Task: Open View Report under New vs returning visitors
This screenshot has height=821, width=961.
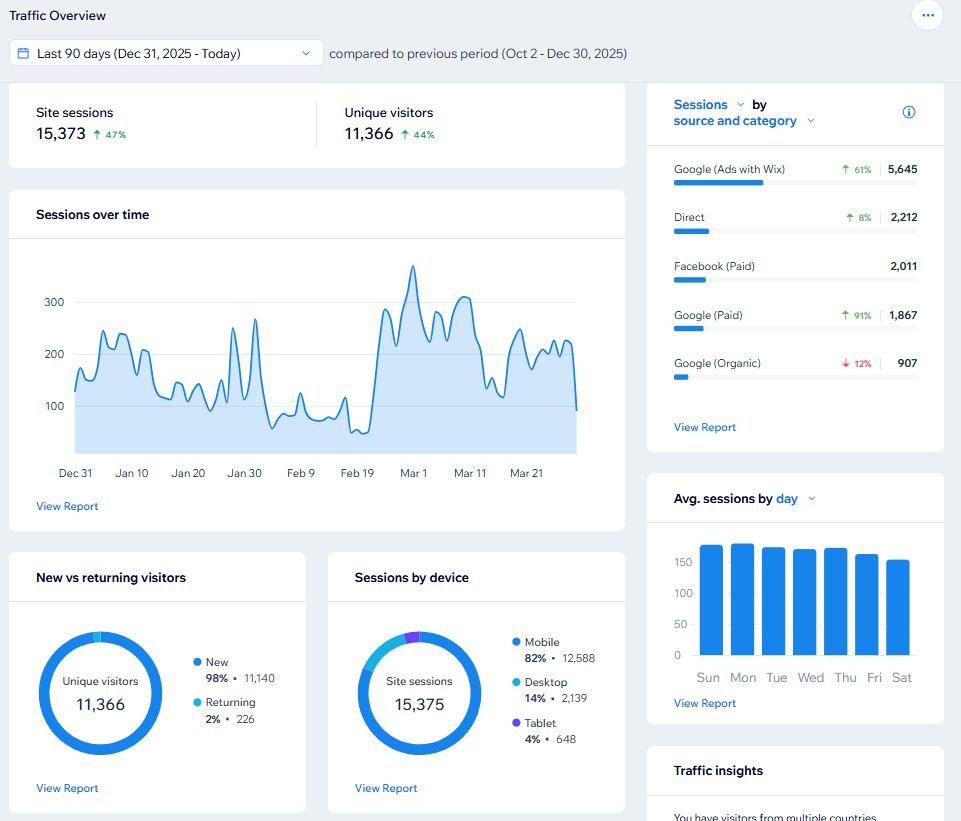Action: click(x=67, y=788)
